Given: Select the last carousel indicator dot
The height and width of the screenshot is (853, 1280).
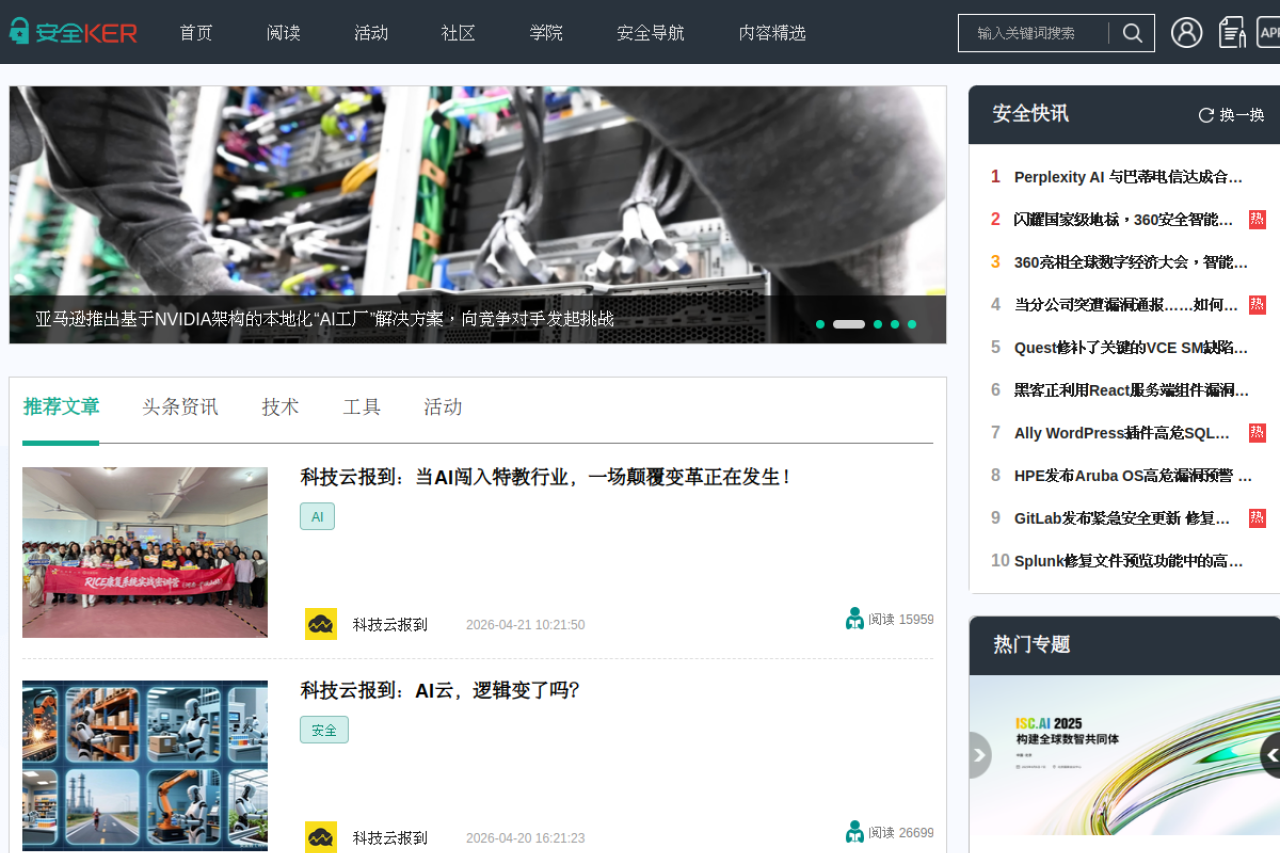Looking at the screenshot, I should pyautogui.click(x=911, y=324).
